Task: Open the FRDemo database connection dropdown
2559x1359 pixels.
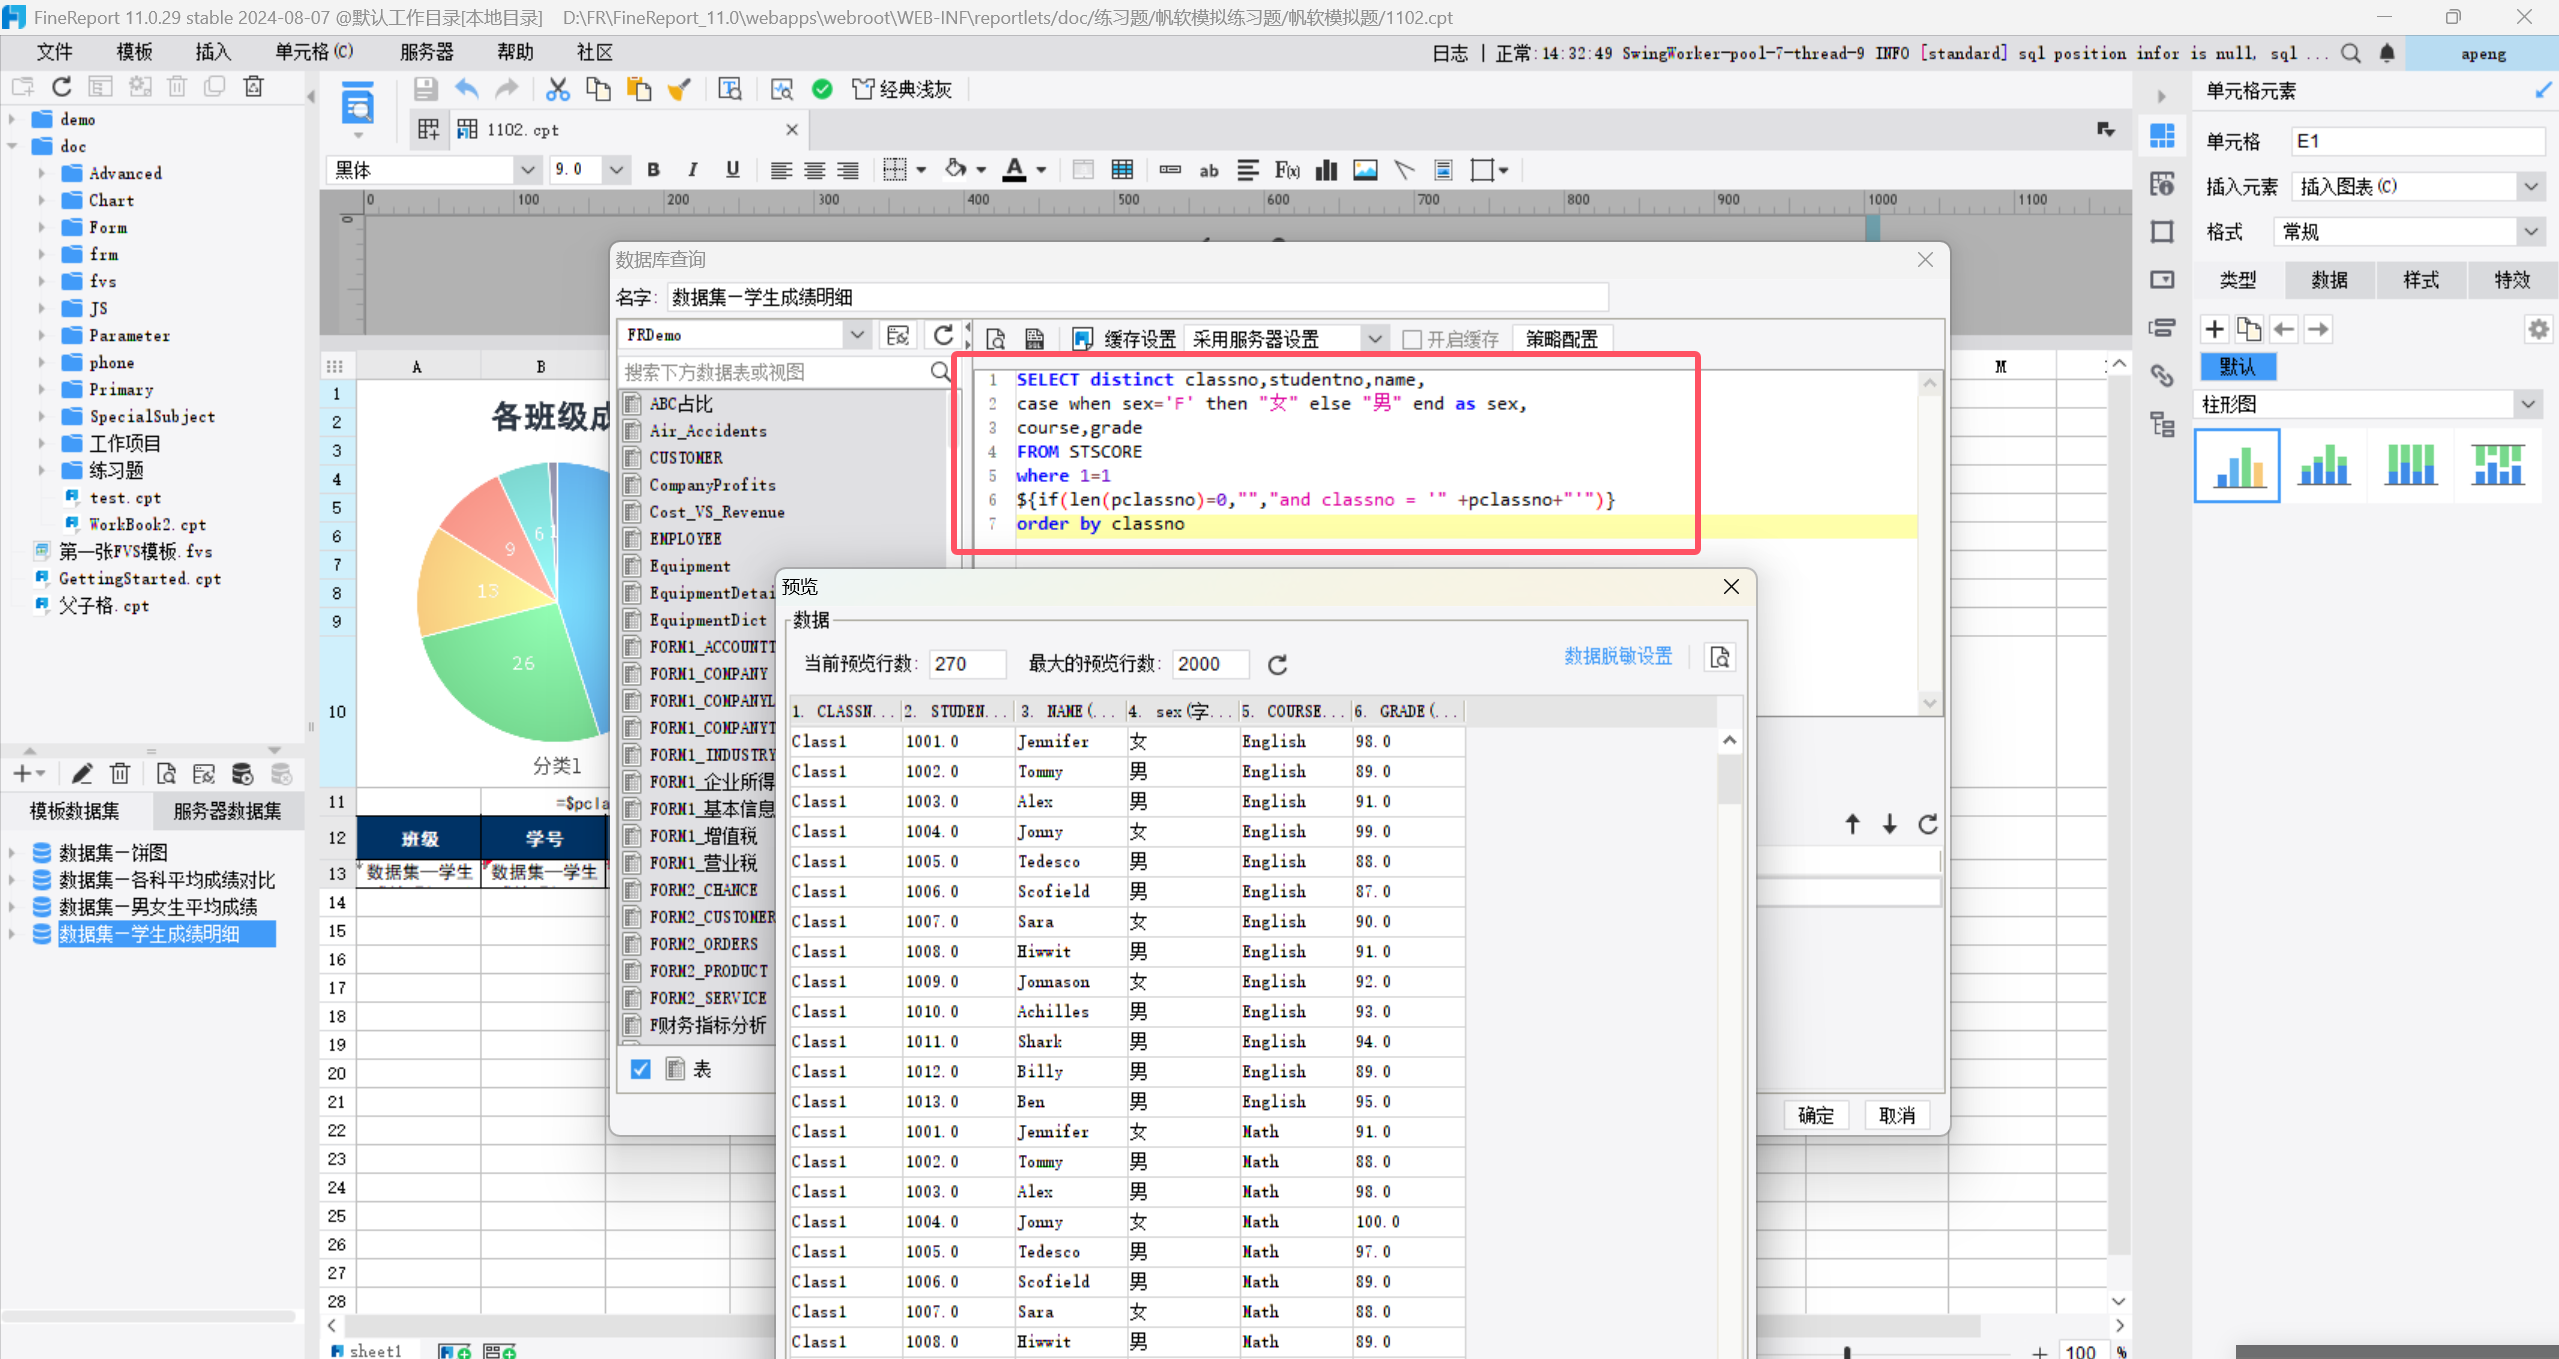Action: (x=856, y=335)
